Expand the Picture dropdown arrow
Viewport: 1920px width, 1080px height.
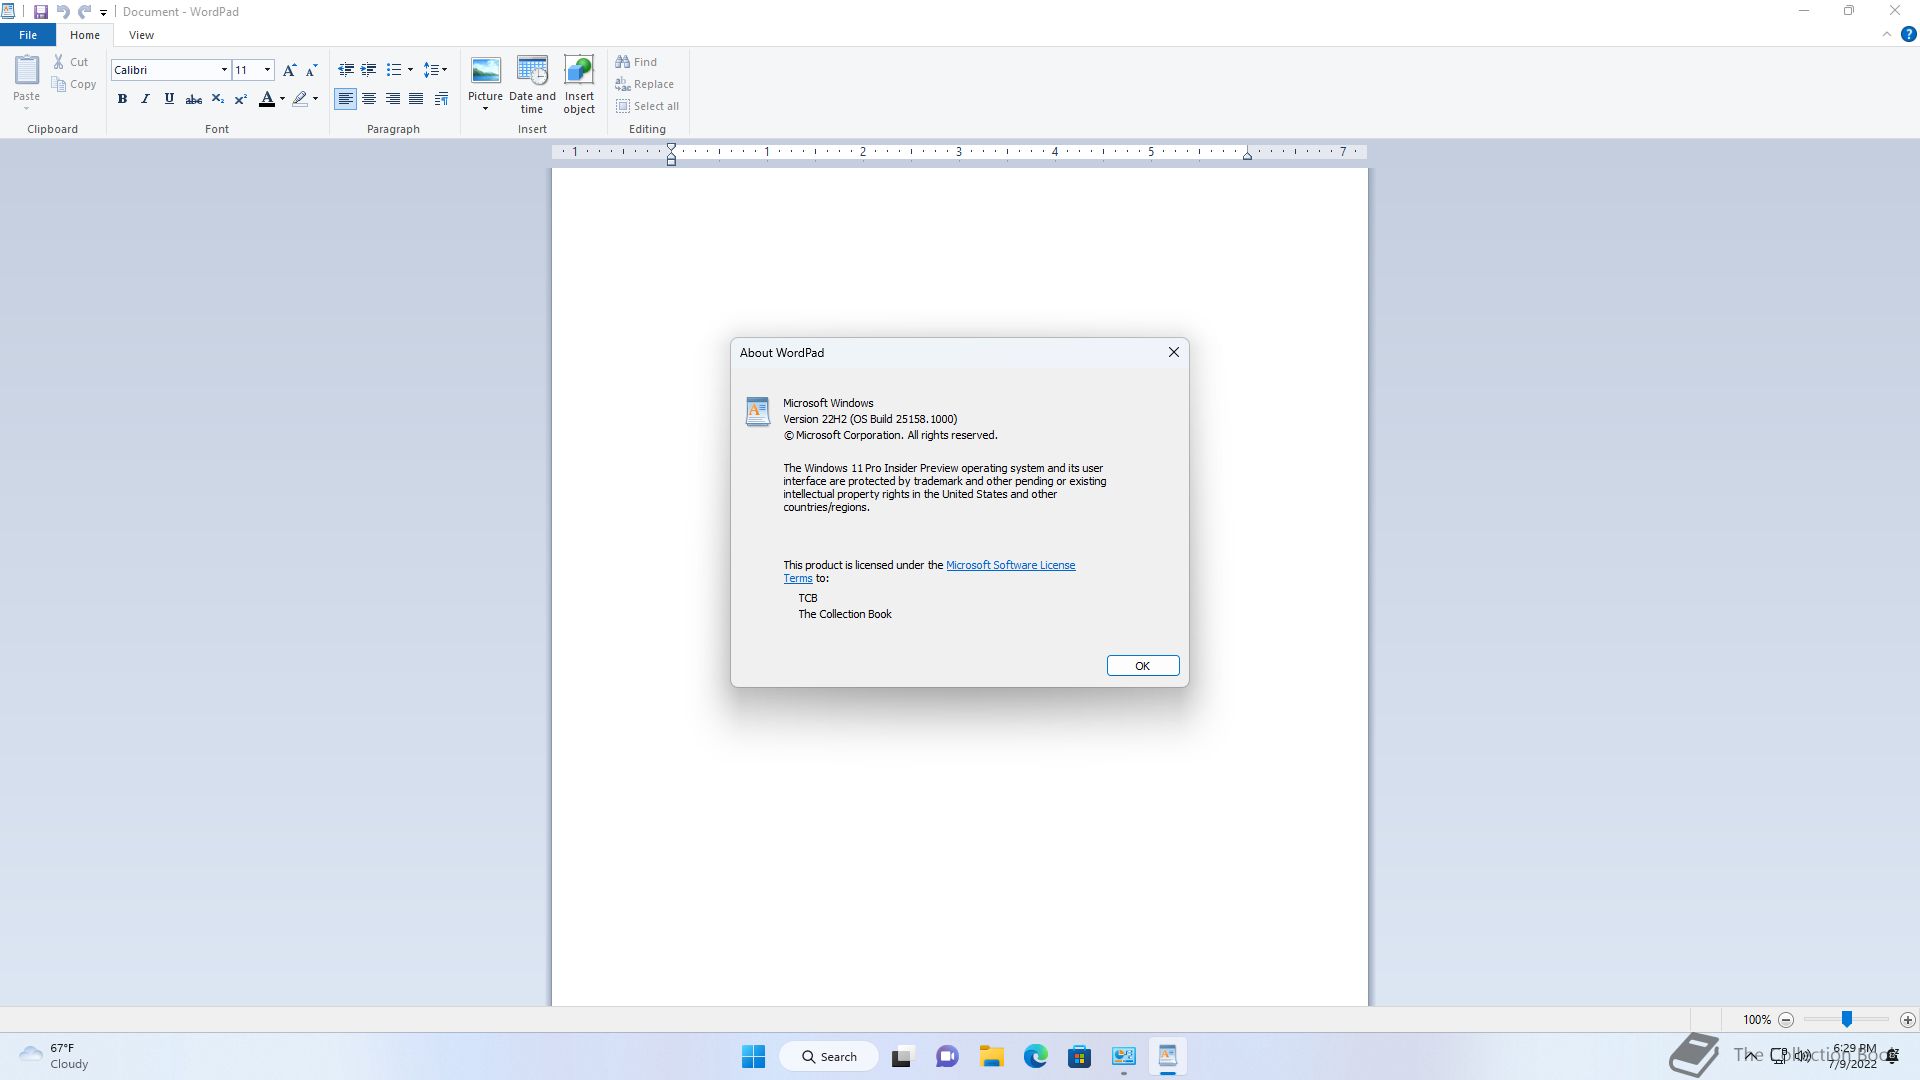click(485, 109)
